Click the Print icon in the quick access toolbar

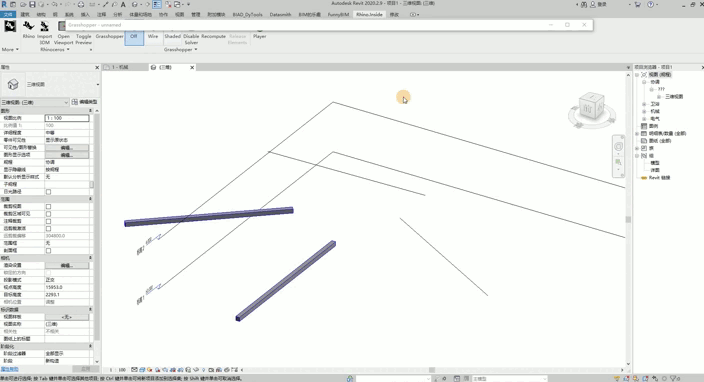tap(81, 4)
